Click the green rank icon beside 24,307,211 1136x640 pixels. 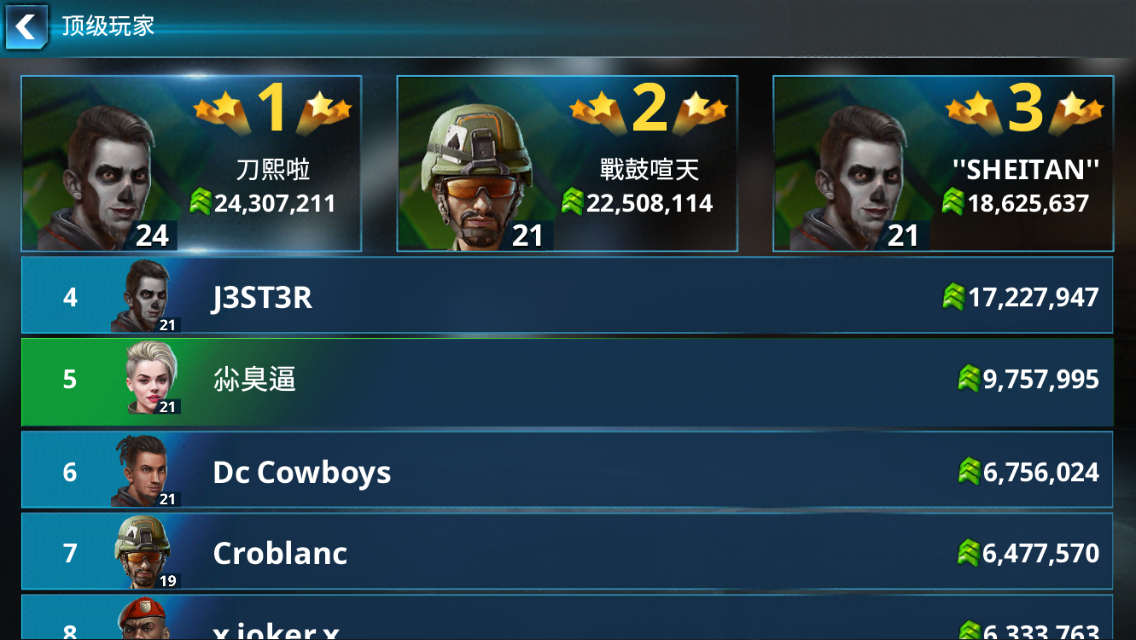tap(201, 201)
